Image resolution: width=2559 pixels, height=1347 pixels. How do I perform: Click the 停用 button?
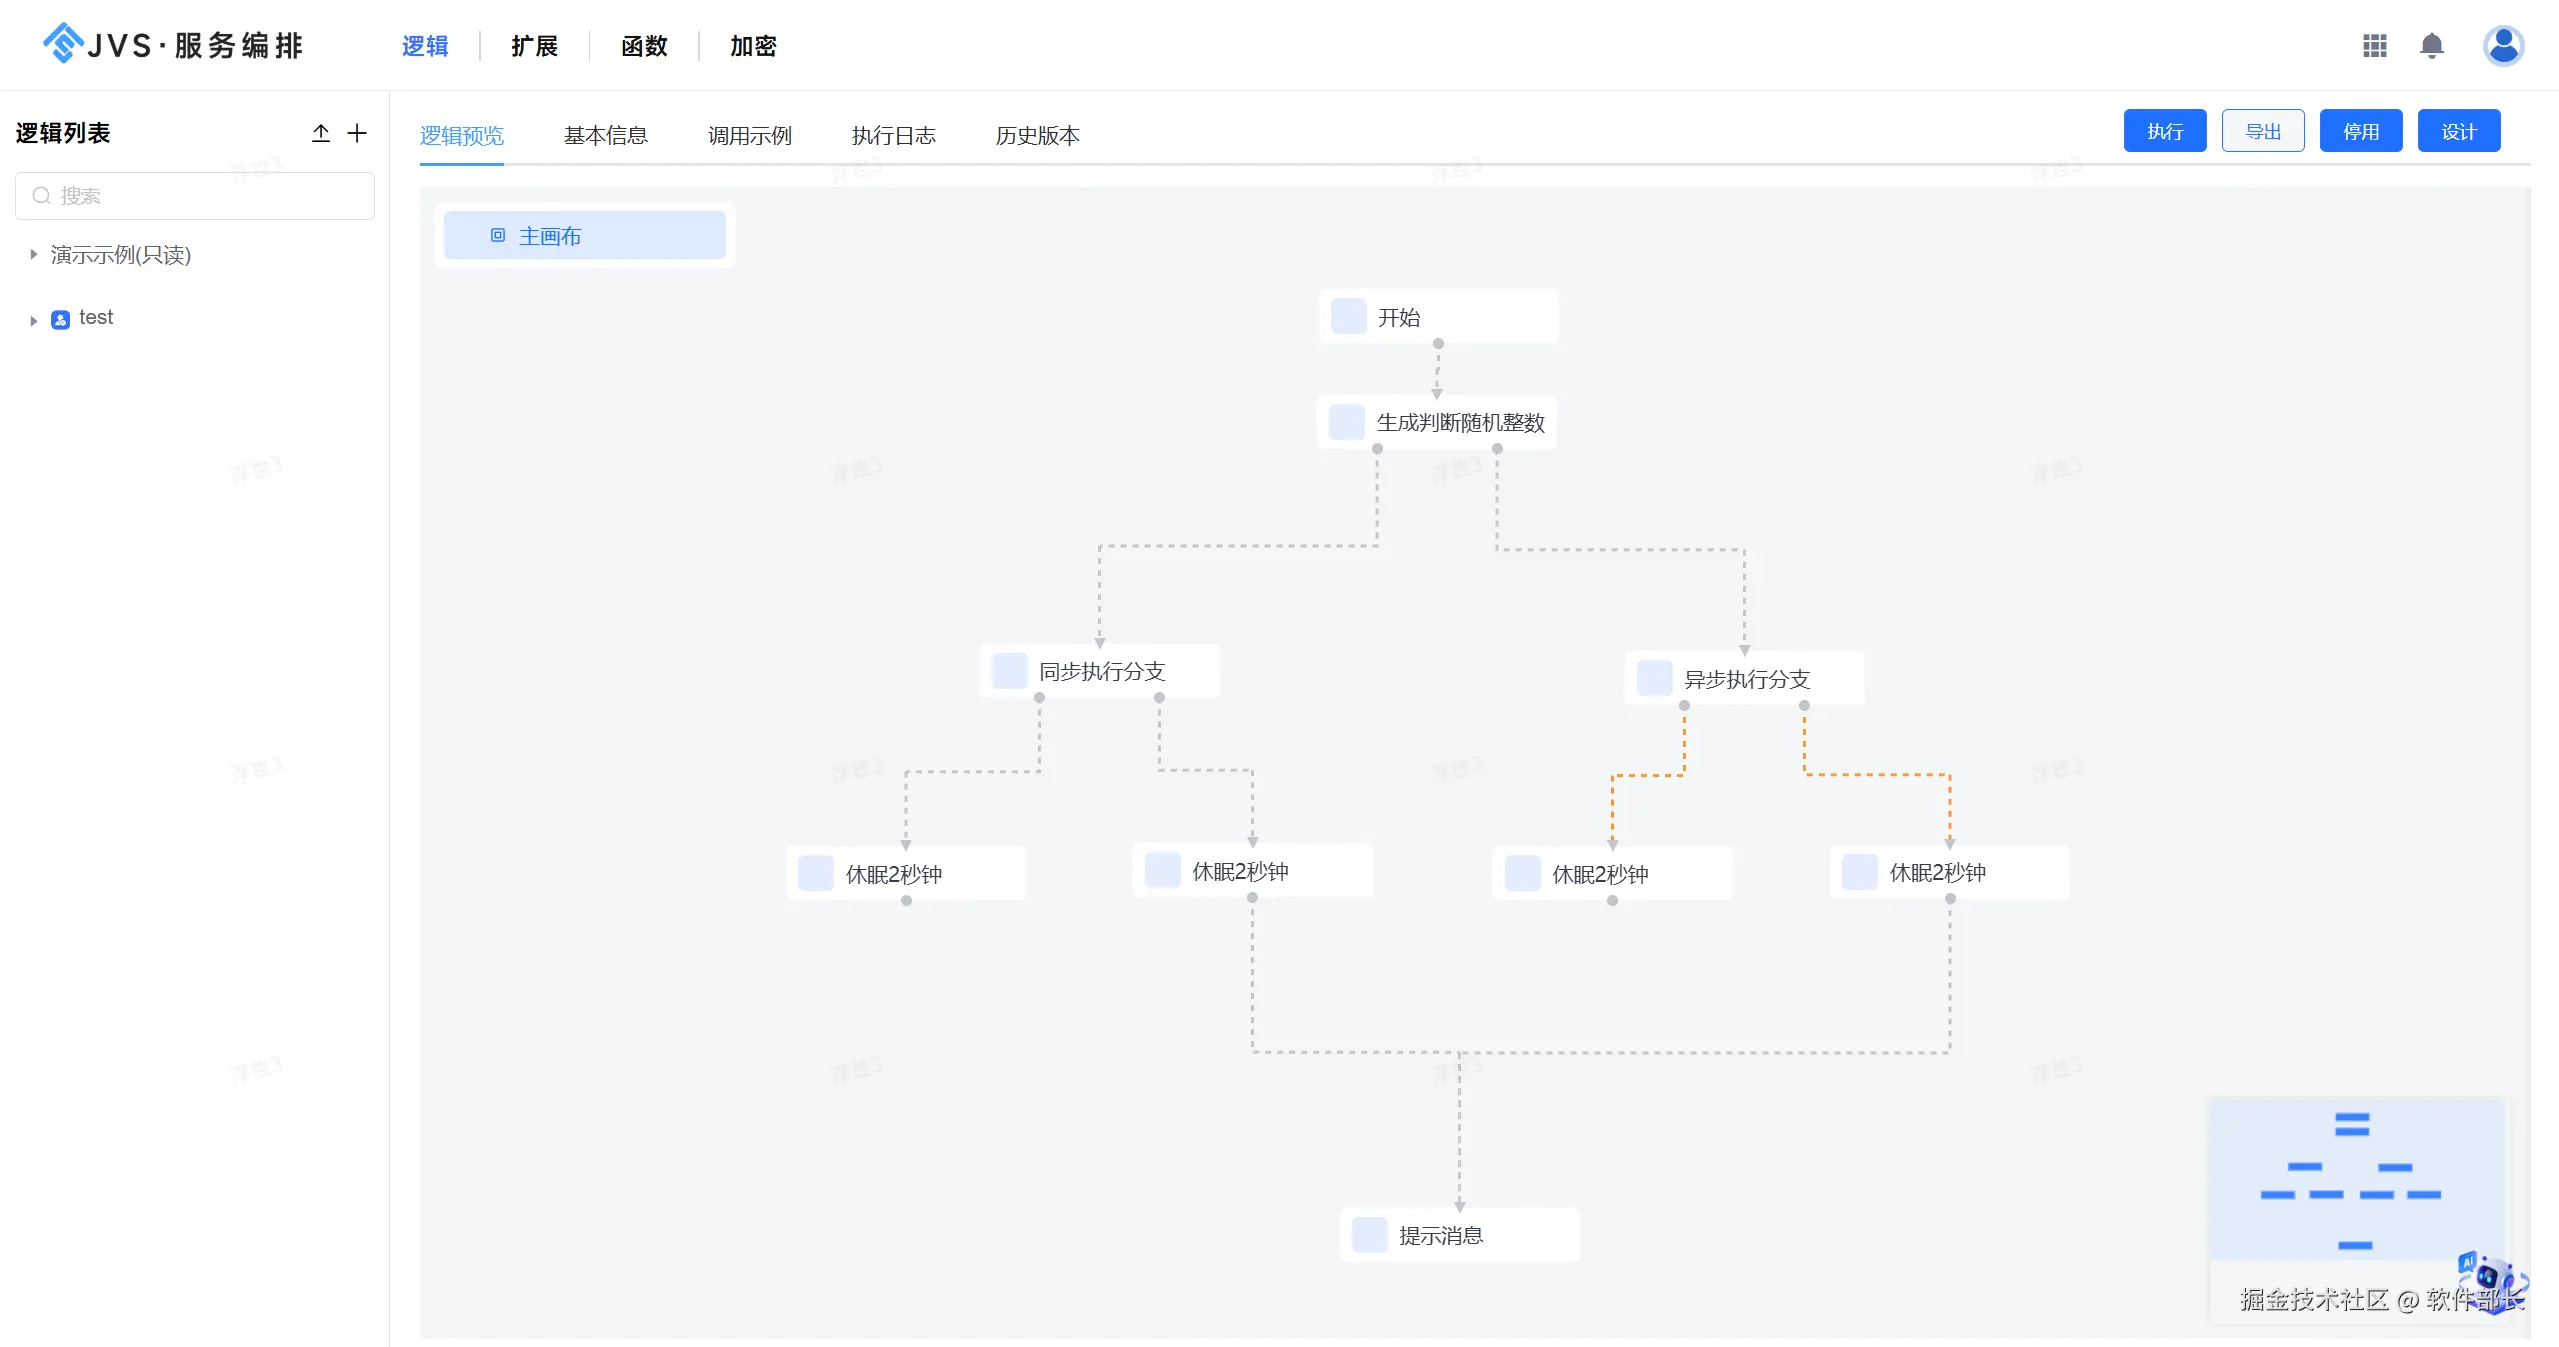coord(2360,131)
